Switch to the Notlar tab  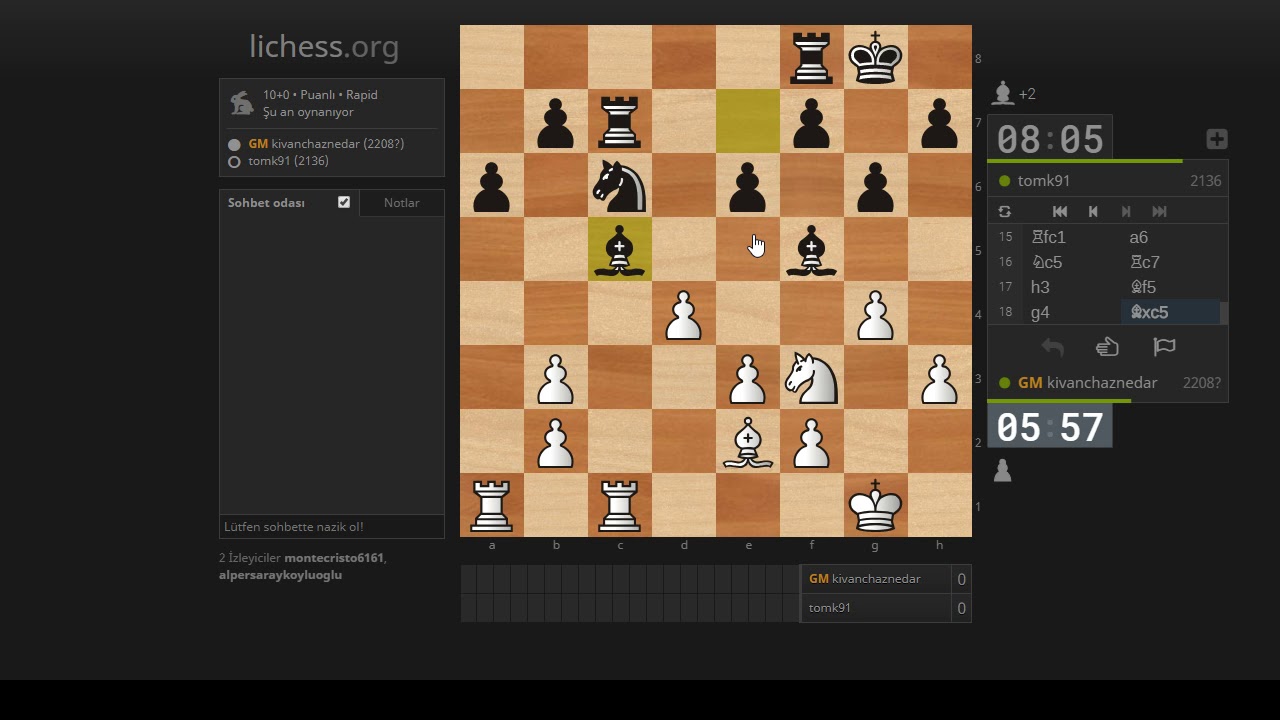pyautogui.click(x=401, y=203)
